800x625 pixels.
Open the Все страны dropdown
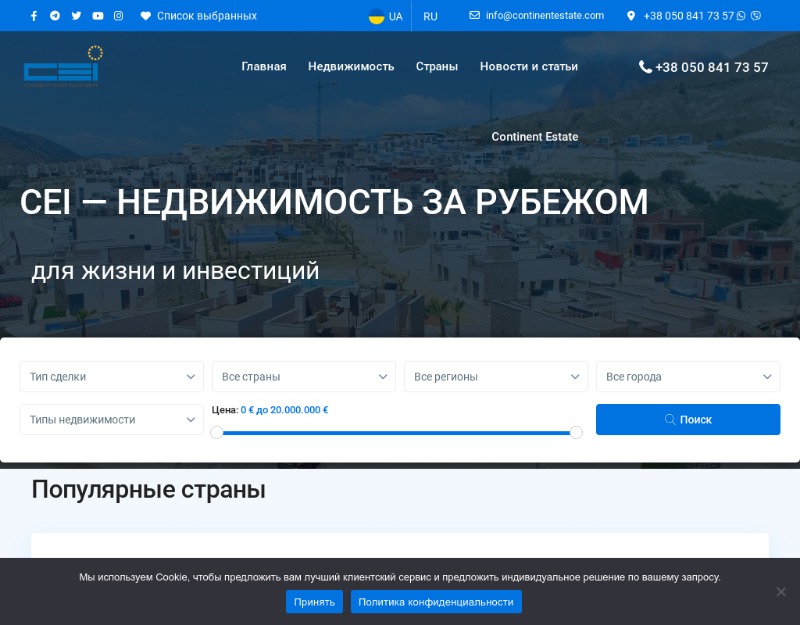304,377
